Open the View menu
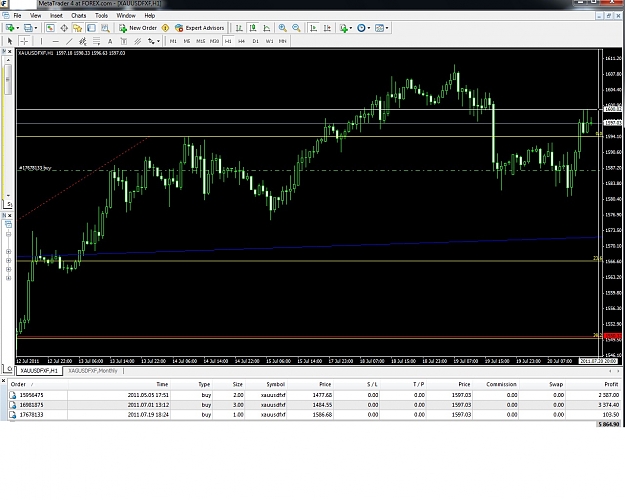The image size is (625, 500). click(x=35, y=16)
